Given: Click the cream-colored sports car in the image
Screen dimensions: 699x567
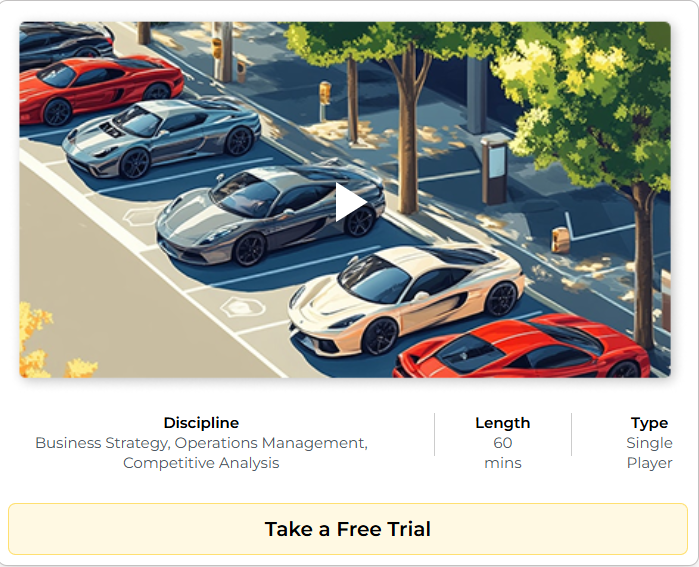Looking at the screenshot, I should 406,301.
